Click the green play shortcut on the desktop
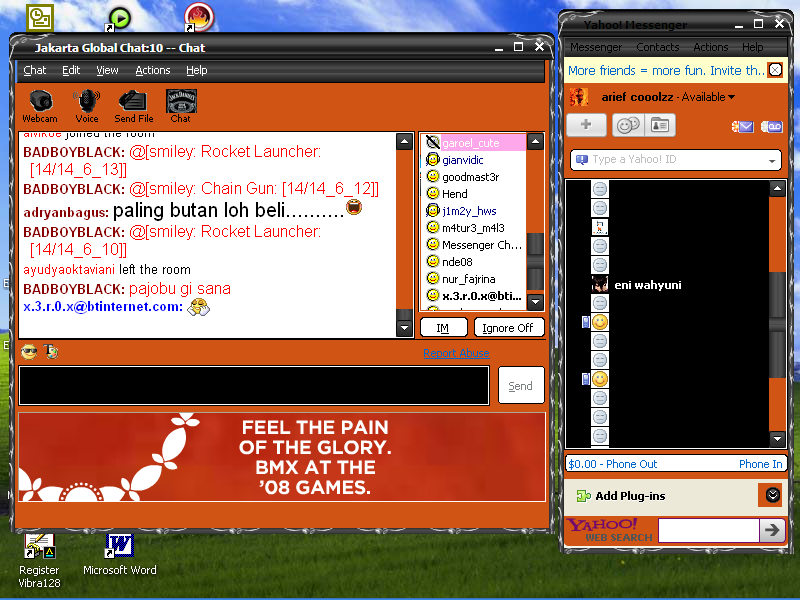 click(119, 19)
